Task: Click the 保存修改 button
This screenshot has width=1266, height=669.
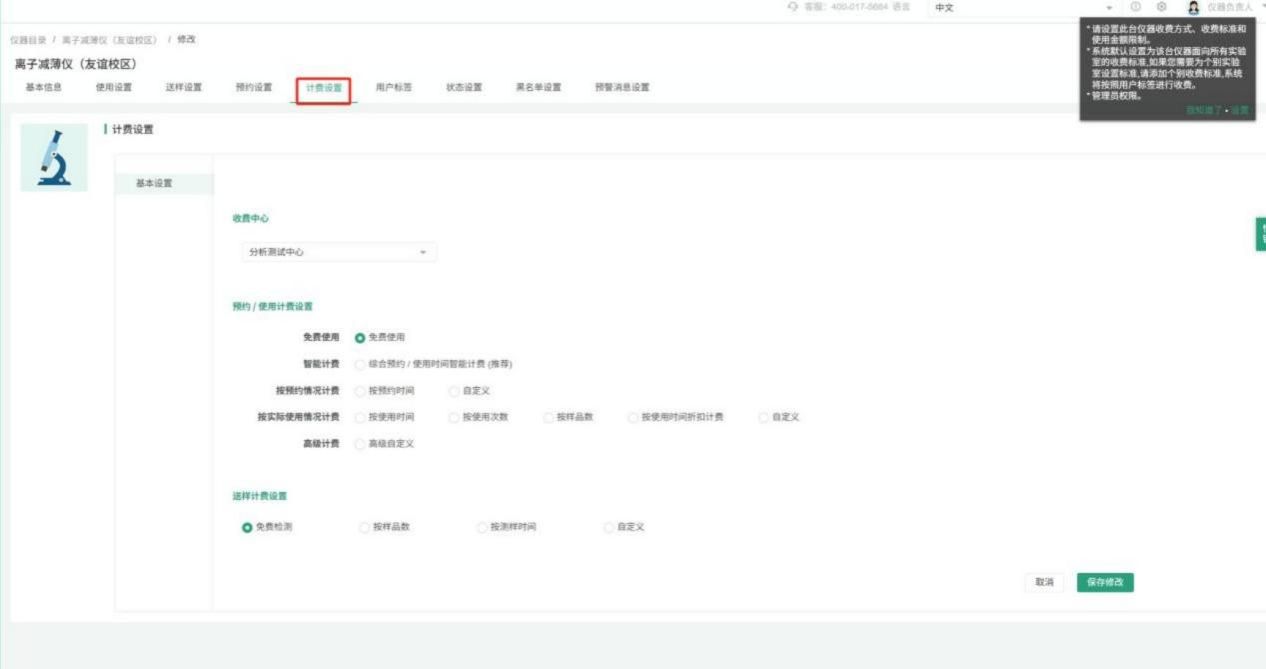Action: (1105, 582)
